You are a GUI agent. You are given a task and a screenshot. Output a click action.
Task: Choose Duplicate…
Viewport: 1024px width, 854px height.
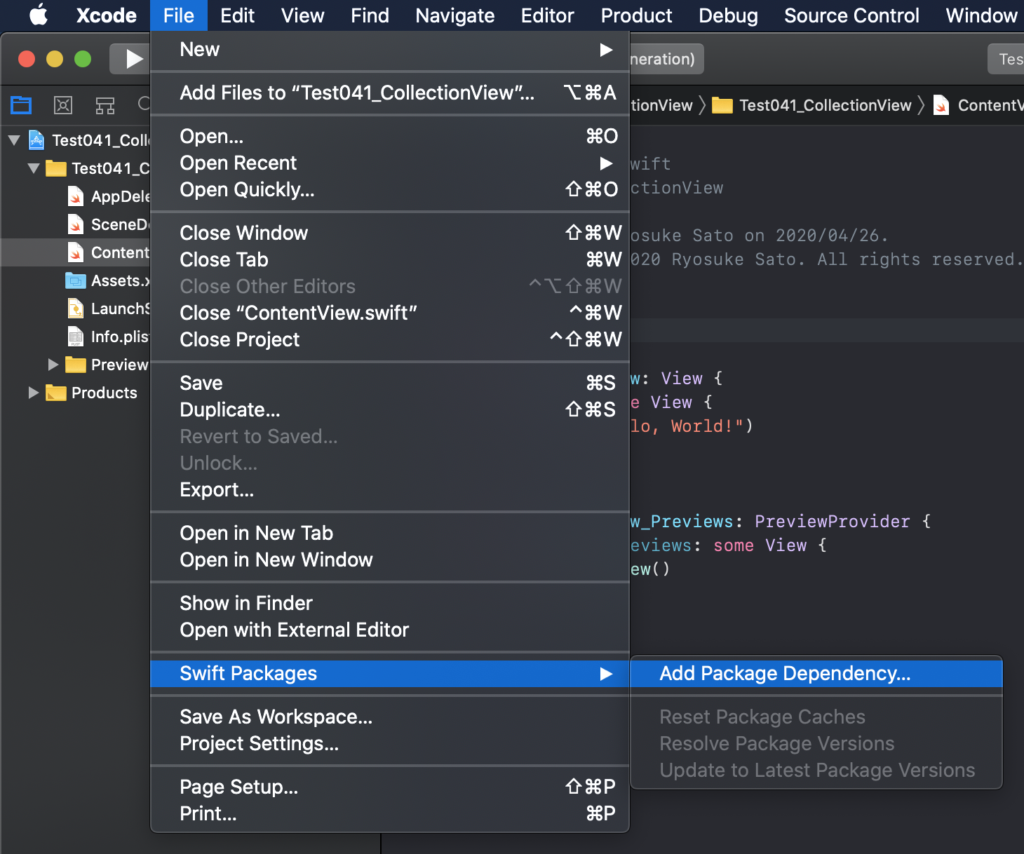tap(390, 409)
